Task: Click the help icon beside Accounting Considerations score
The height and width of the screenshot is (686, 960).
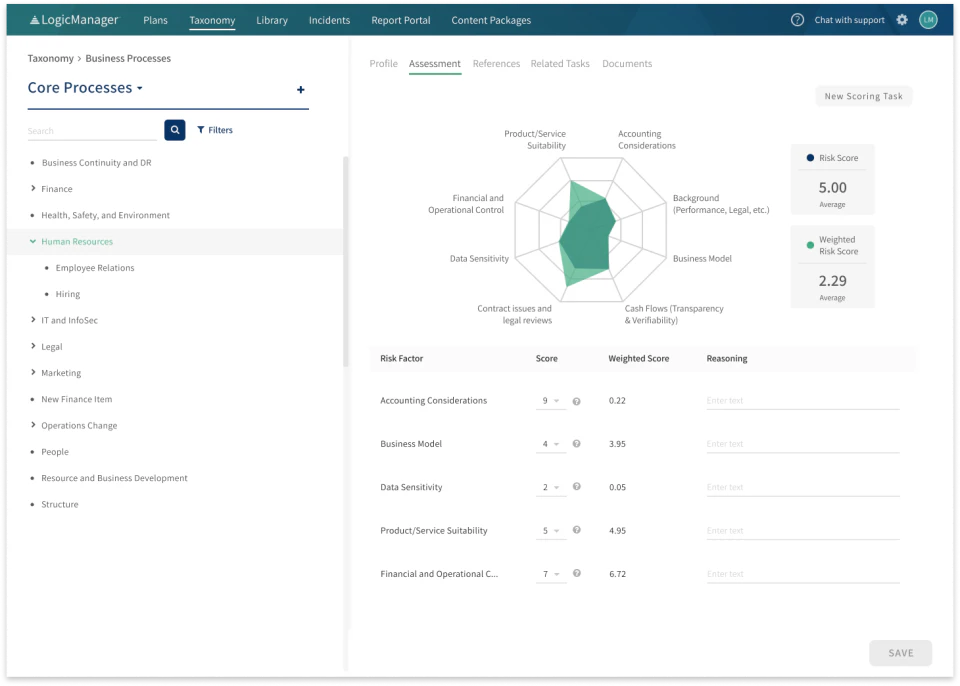Action: (x=576, y=400)
